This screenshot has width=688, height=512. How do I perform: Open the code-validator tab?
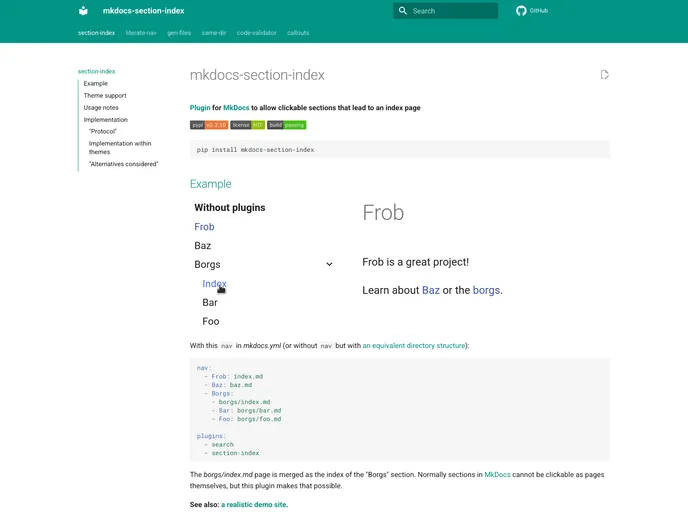[x=257, y=33]
